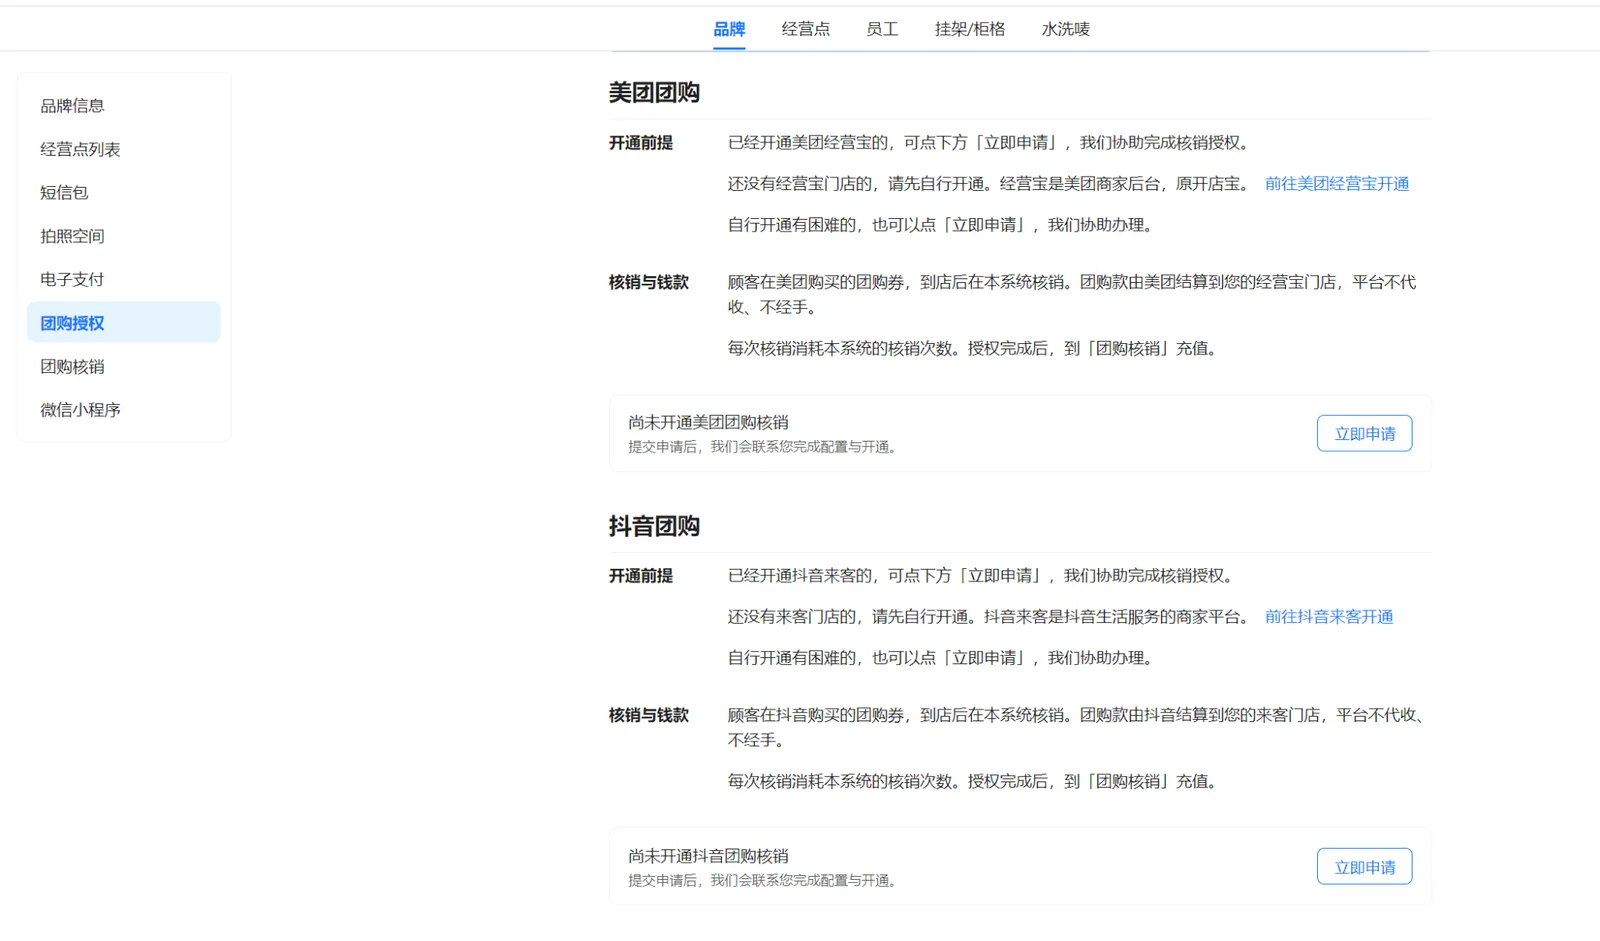The height and width of the screenshot is (941, 1600).
Task: Follow the 前往抖音来客开通 link
Action: (1329, 617)
